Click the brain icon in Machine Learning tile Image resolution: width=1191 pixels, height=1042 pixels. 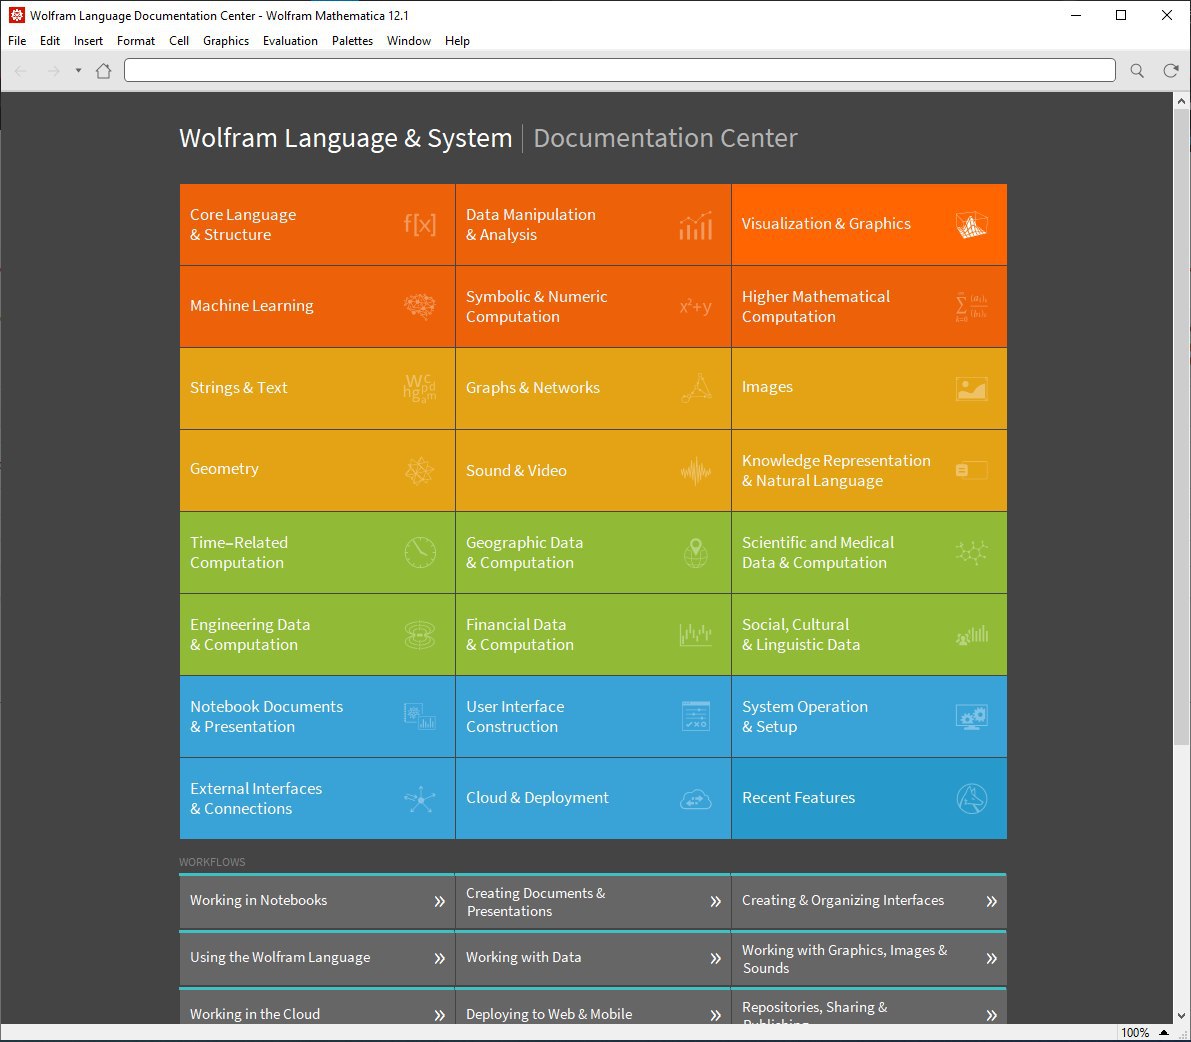[x=419, y=306]
